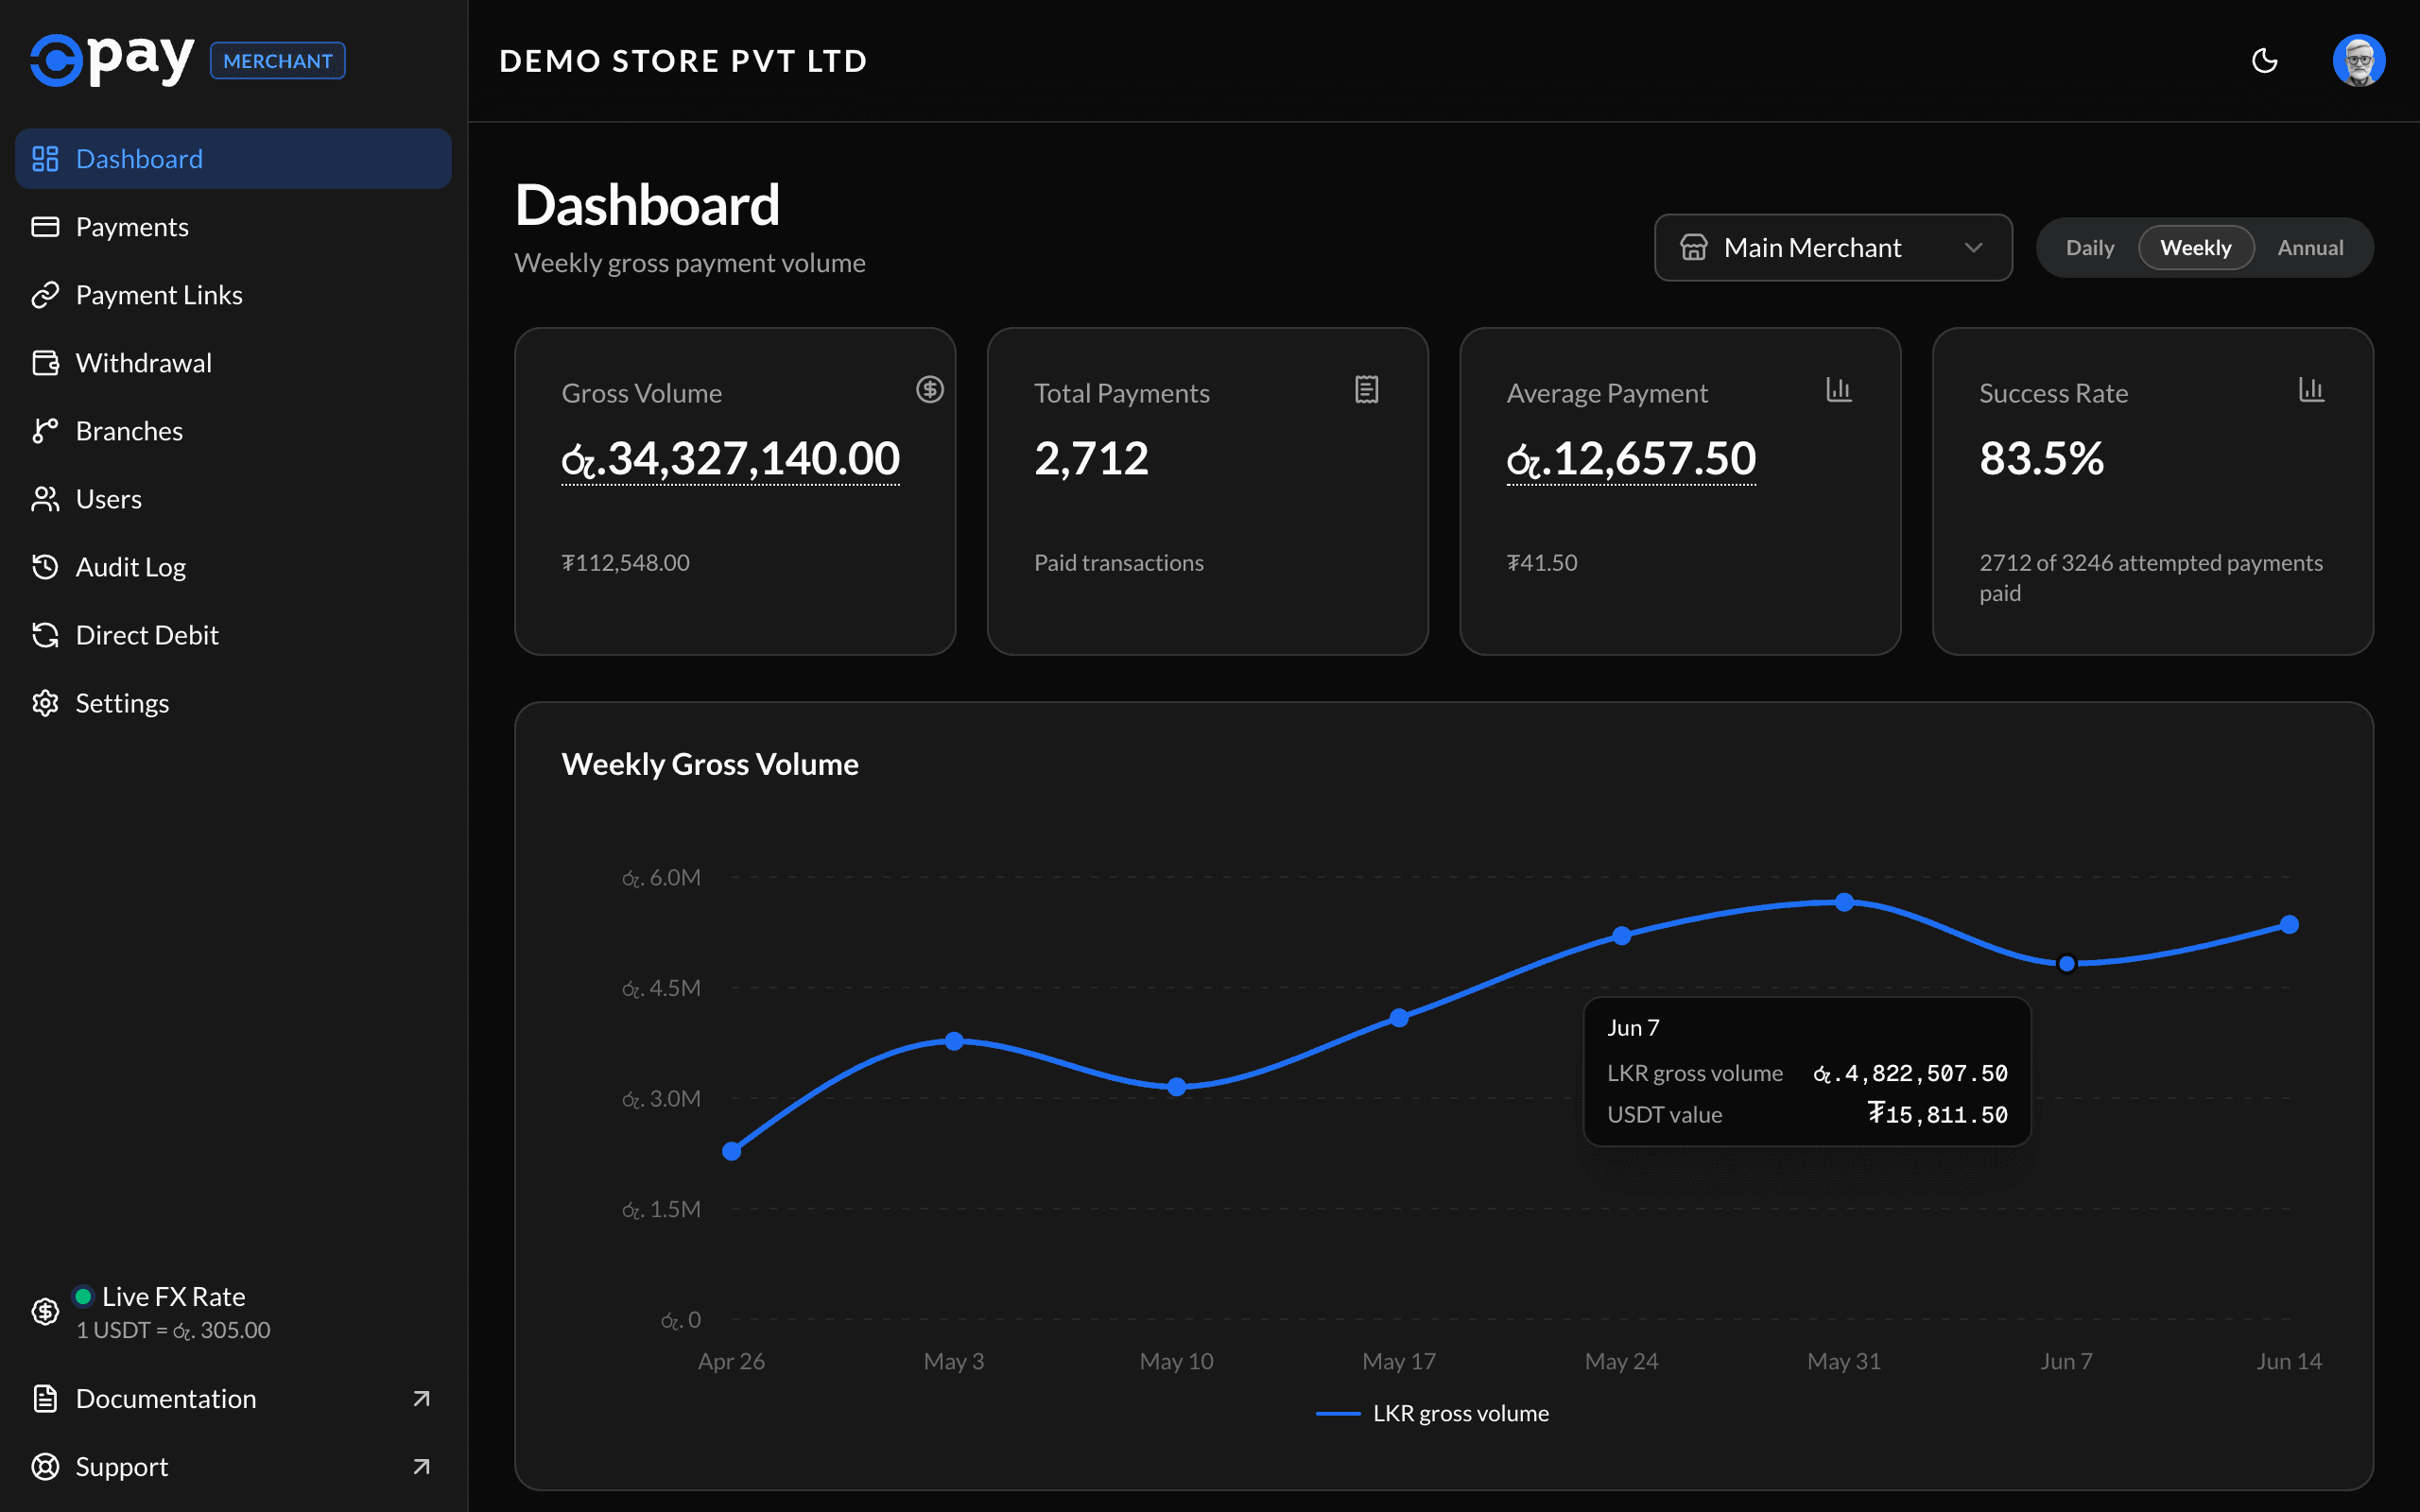Click the May 24 chart data point
The height and width of the screenshot is (1512, 2420).
coord(1622,936)
